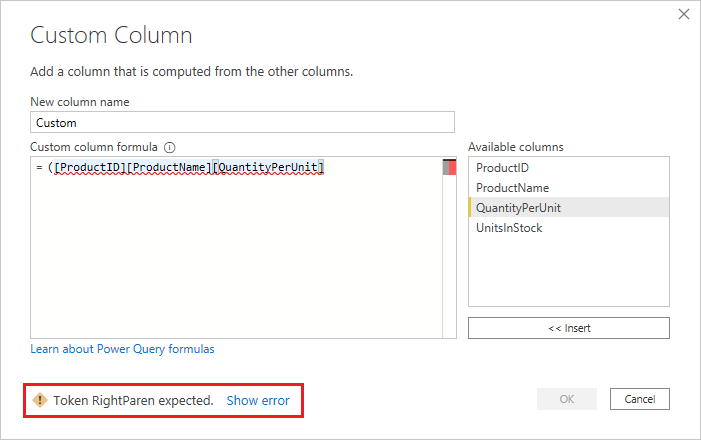
Task: Close the Custom Column dialog with X
Action: pos(684,14)
